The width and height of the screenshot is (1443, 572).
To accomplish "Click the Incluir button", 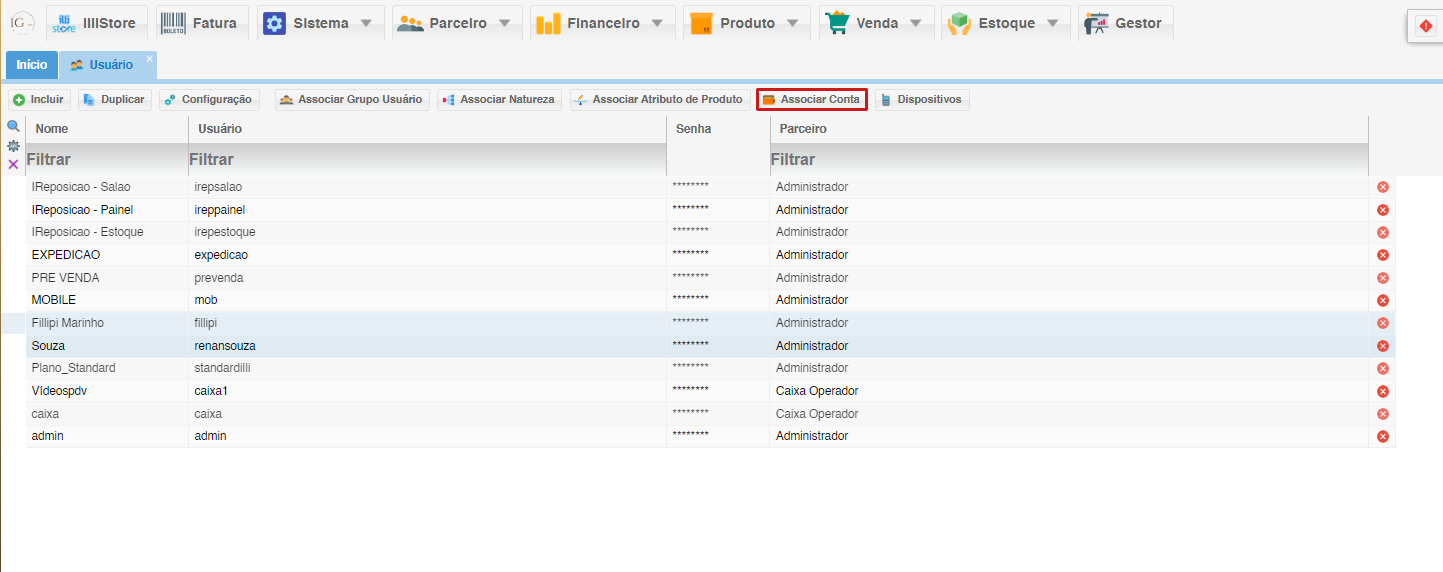I will tap(39, 100).
